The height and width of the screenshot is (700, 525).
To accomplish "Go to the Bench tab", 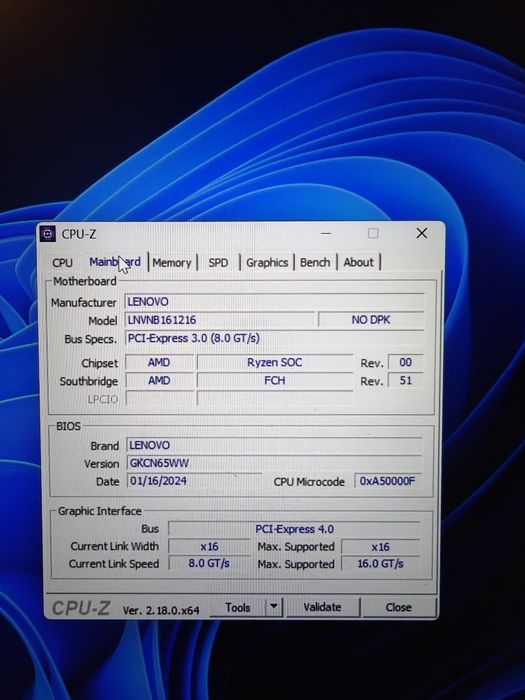I will click(x=315, y=262).
